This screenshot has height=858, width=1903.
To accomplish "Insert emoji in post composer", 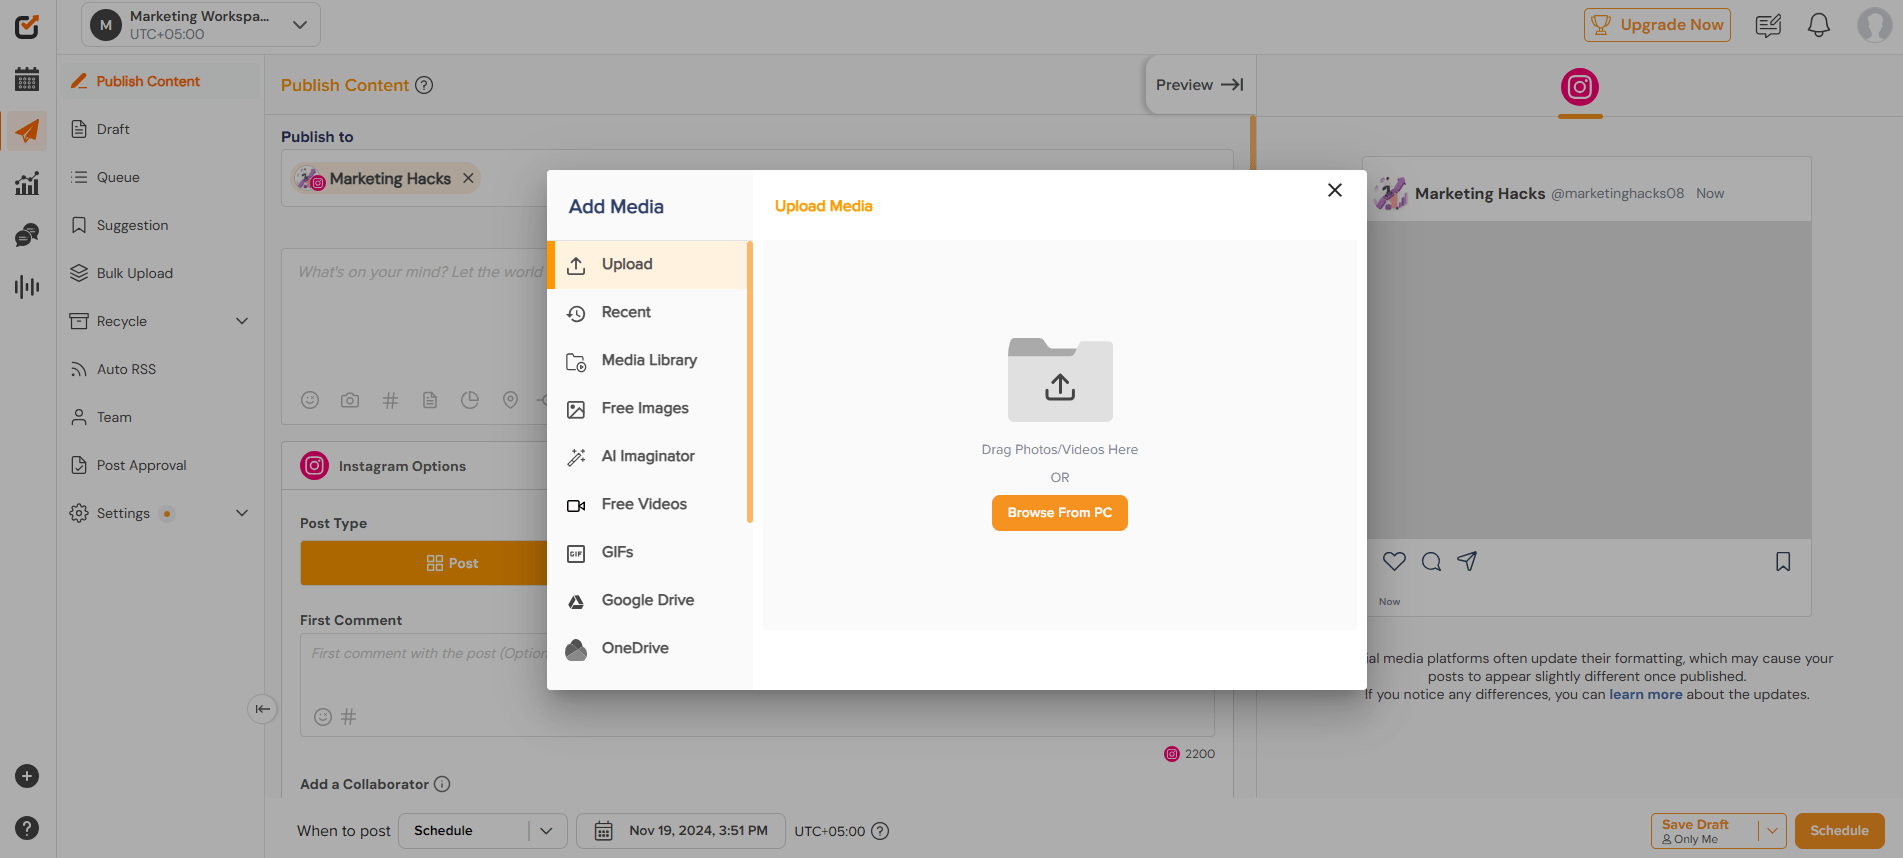I will coord(310,400).
